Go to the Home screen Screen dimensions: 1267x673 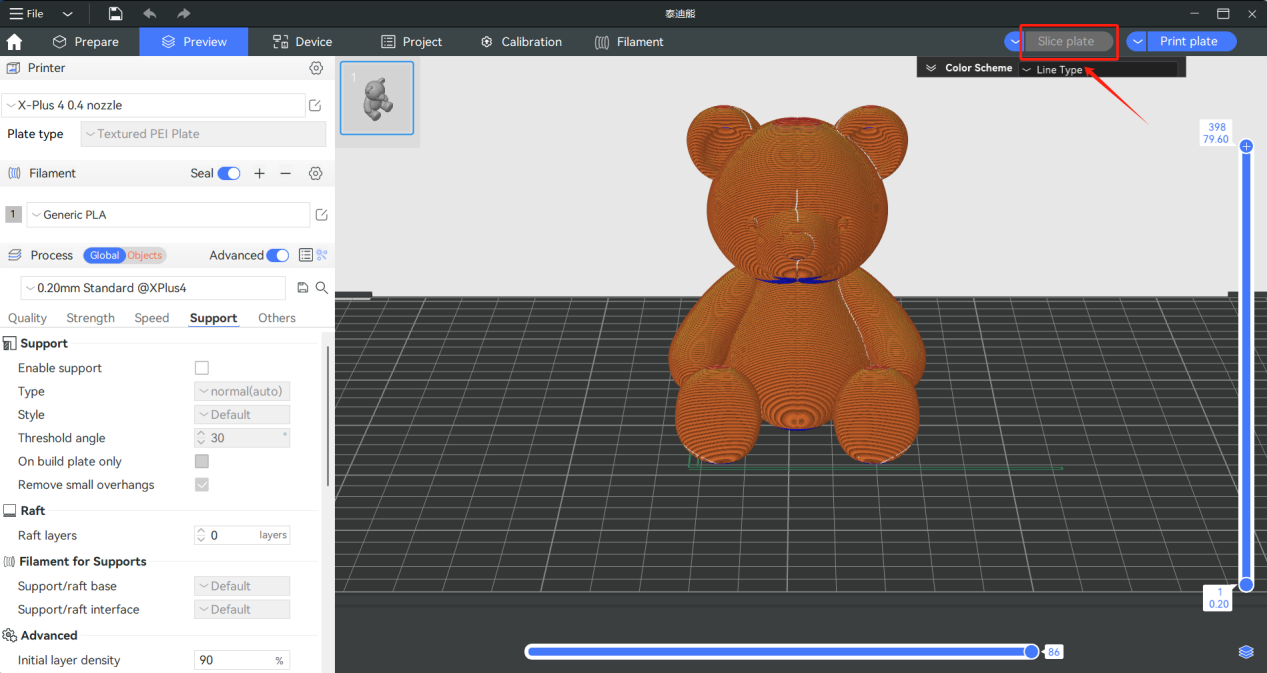click(x=14, y=42)
